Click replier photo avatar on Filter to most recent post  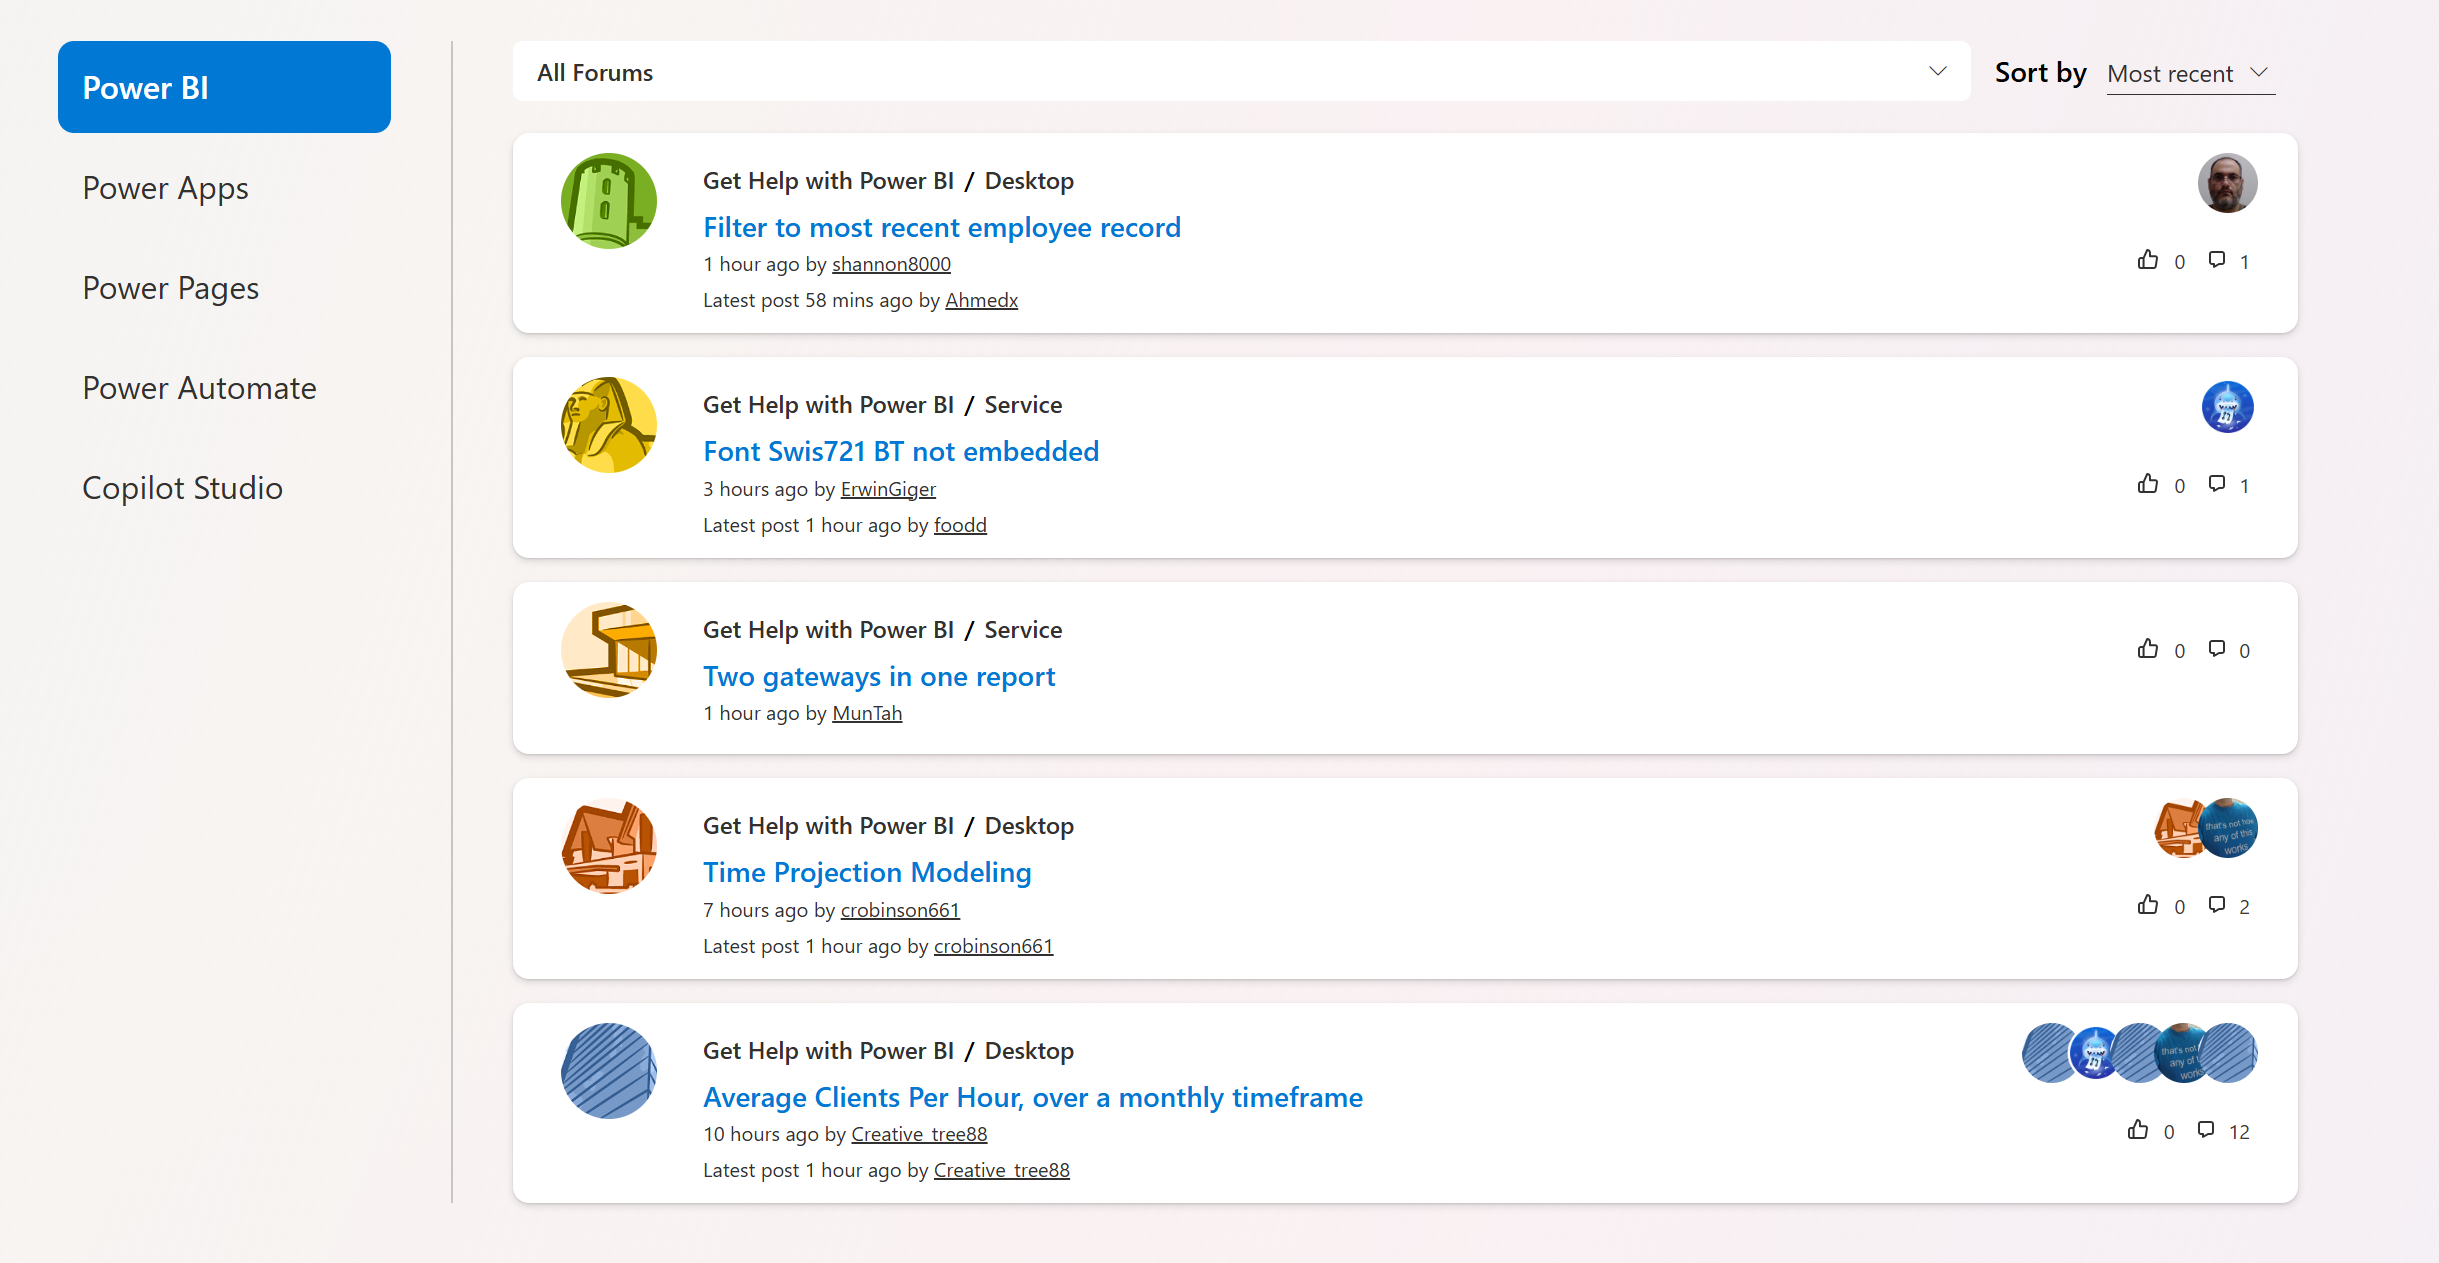click(2227, 183)
